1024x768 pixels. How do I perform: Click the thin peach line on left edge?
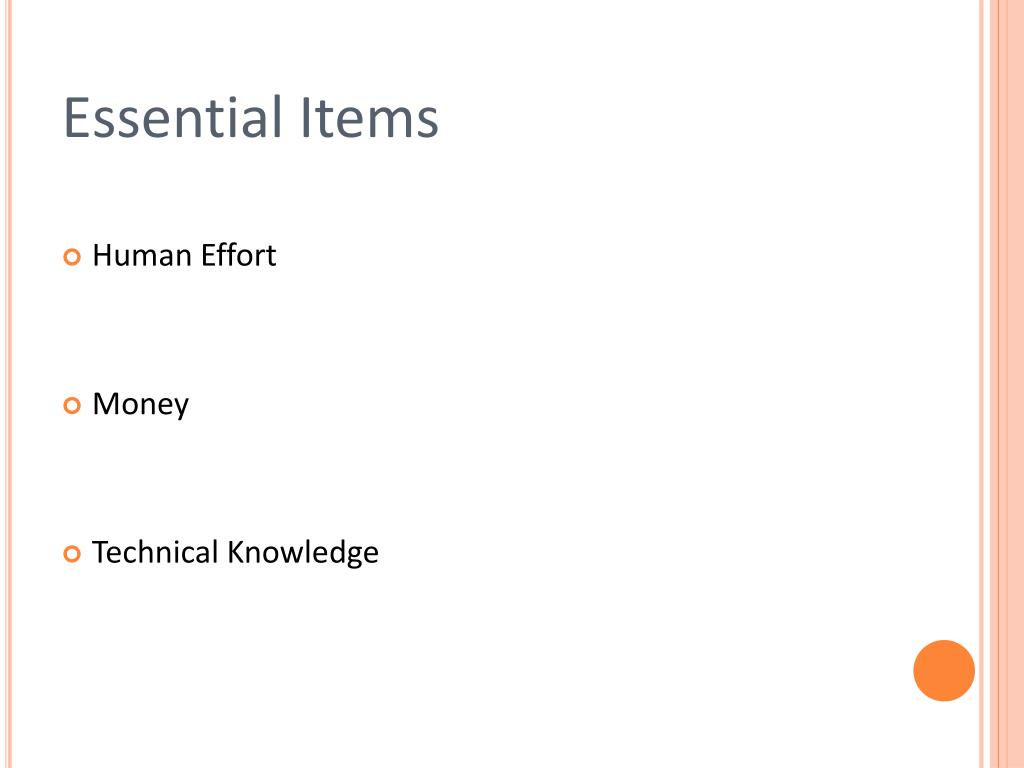(8, 384)
